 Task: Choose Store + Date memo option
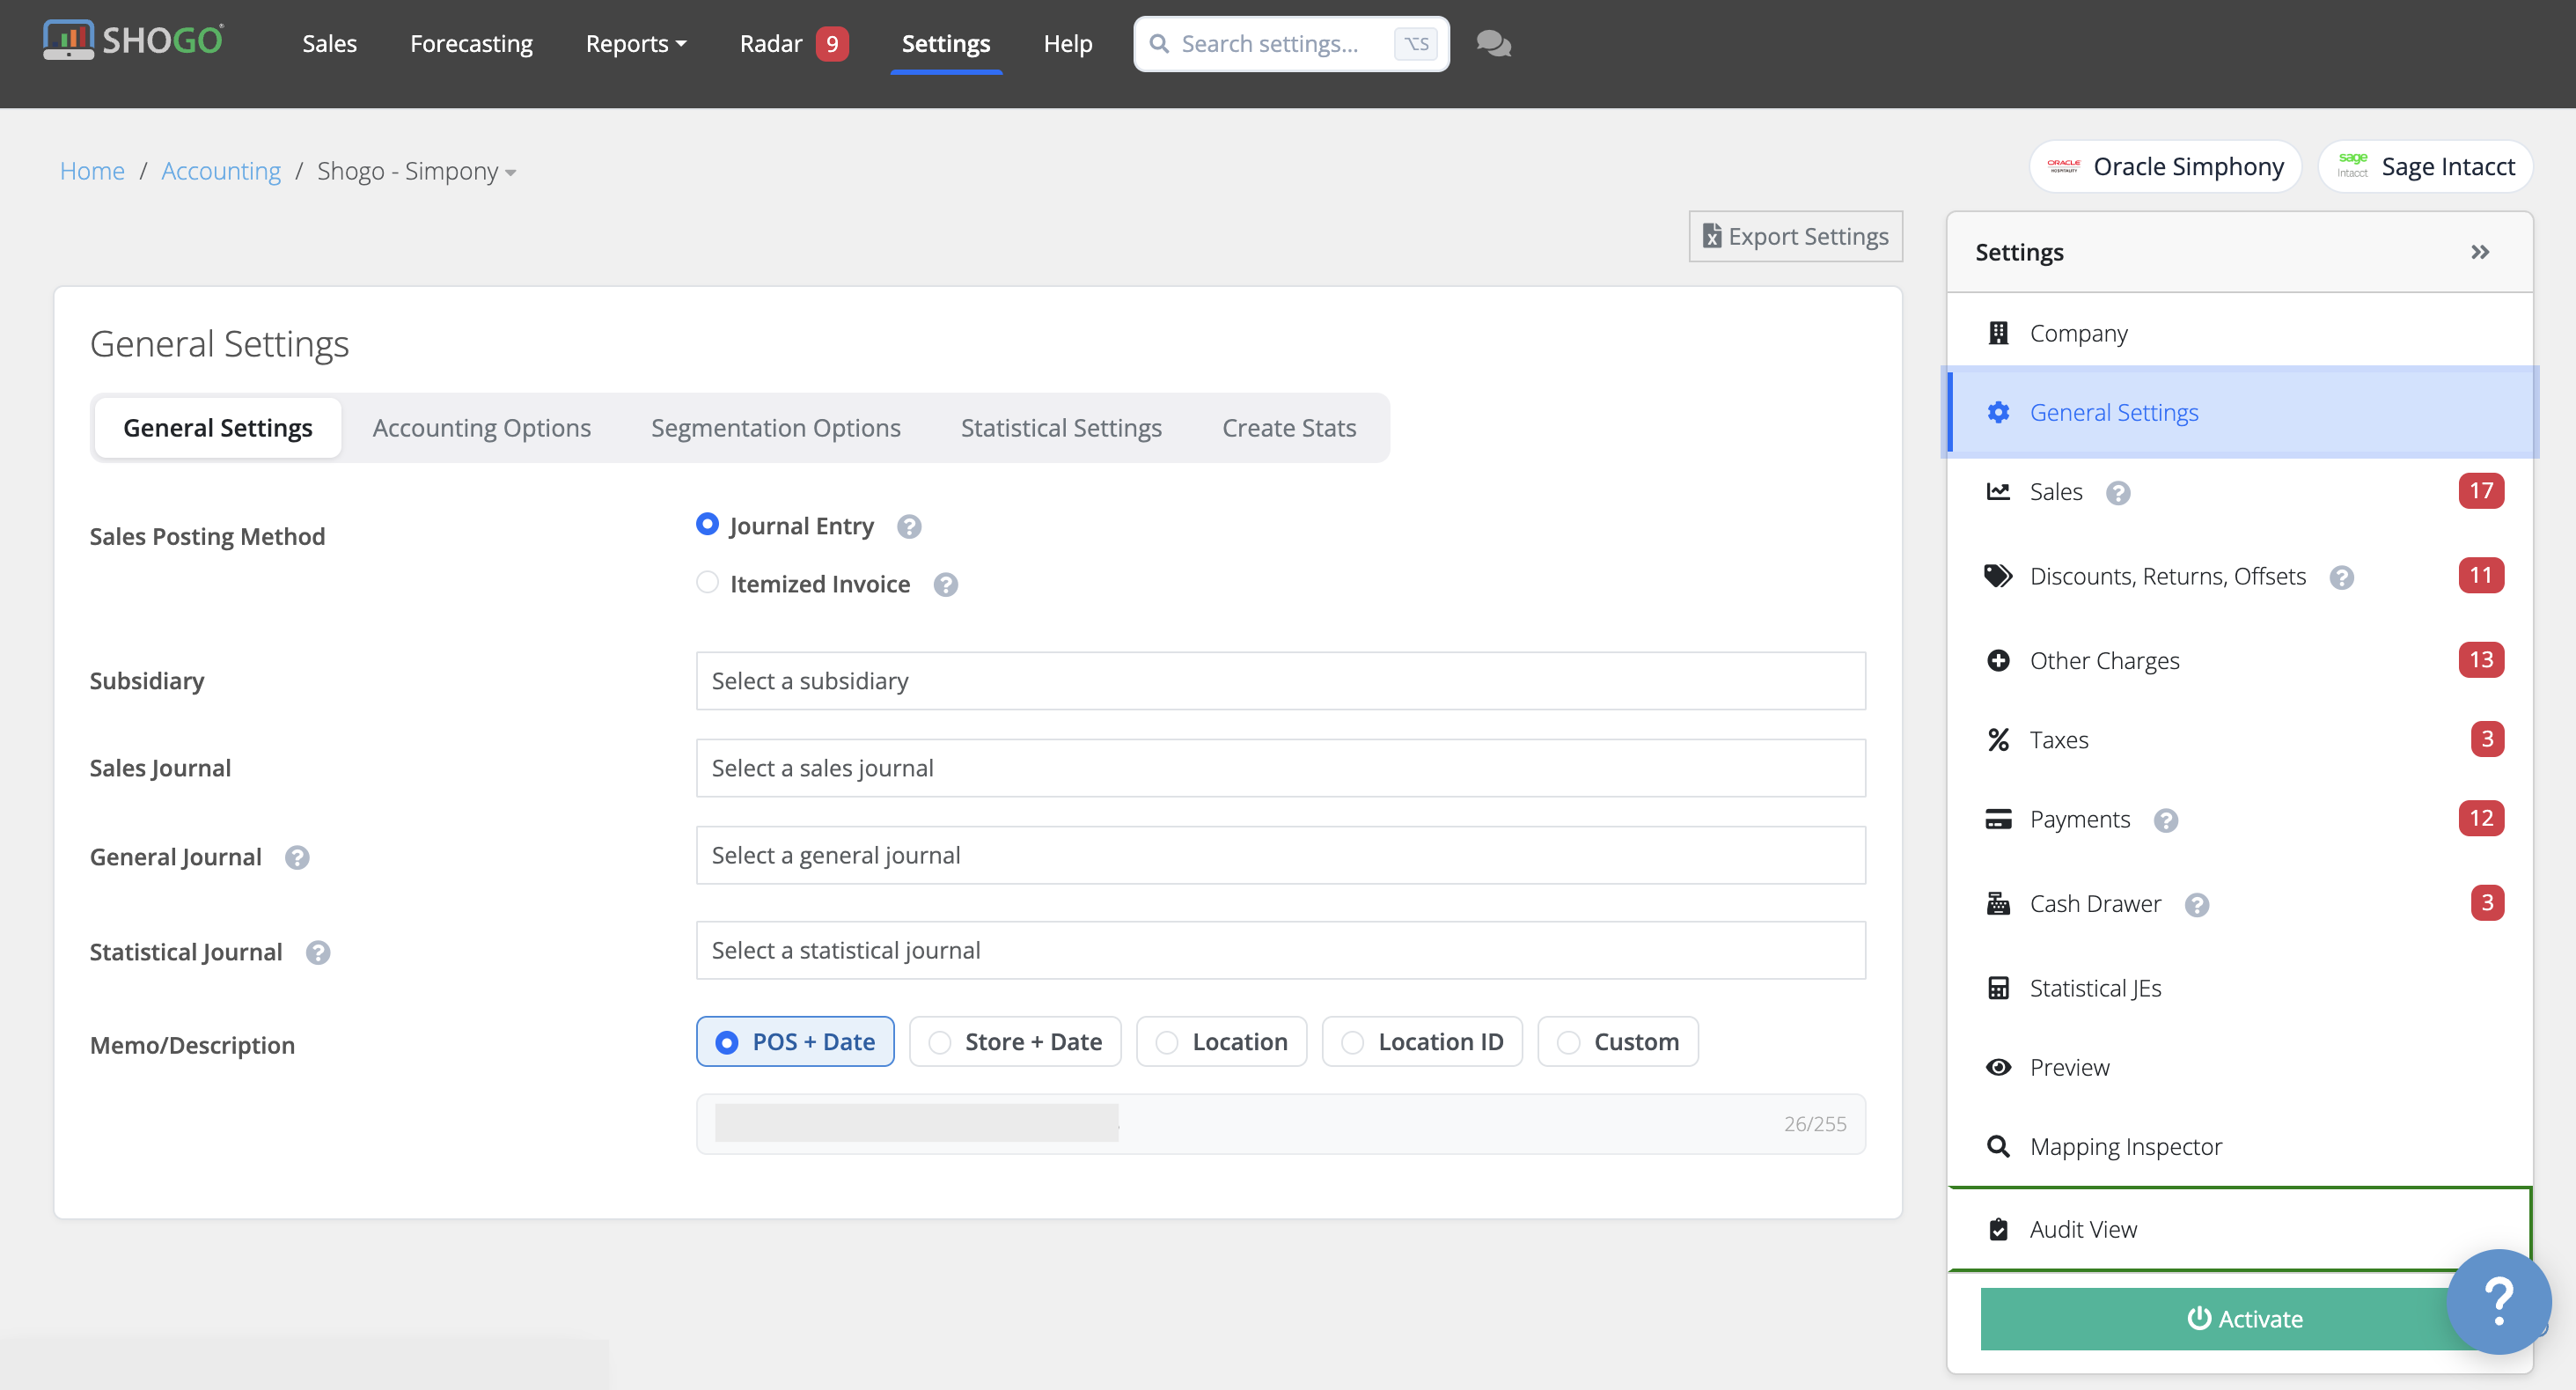pyautogui.click(x=1015, y=1041)
